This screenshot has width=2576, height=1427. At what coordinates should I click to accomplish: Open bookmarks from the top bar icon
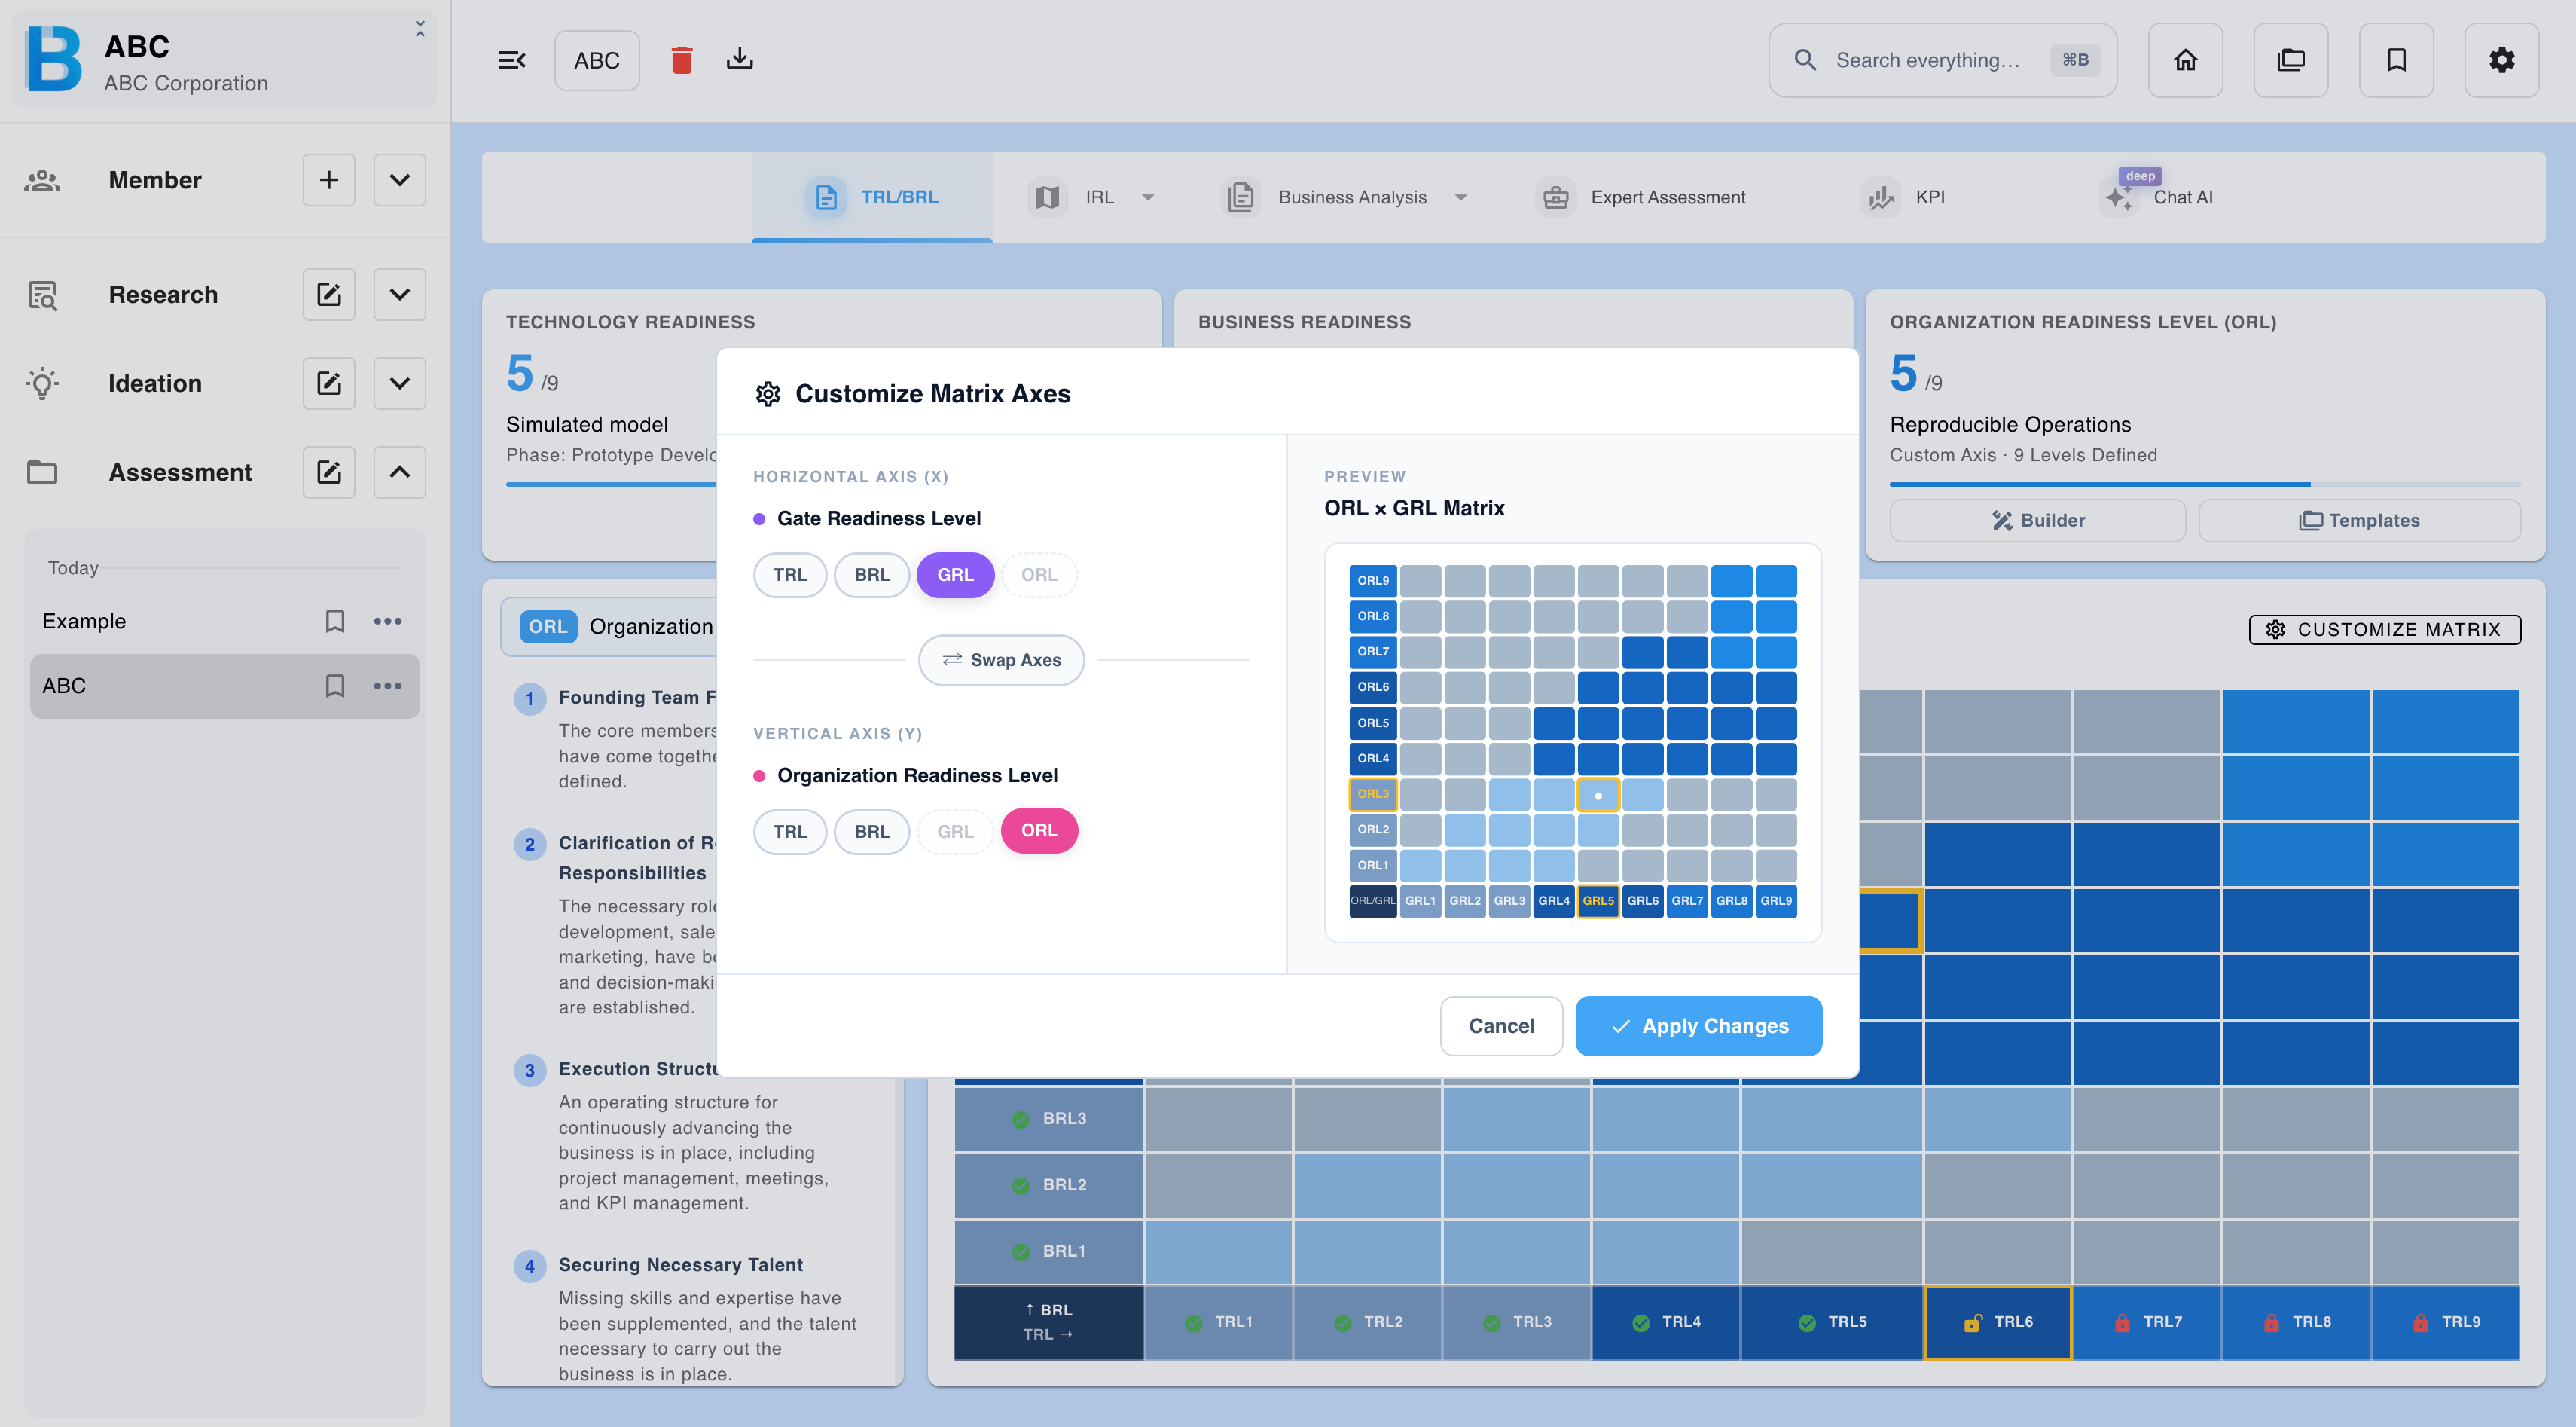2396,60
